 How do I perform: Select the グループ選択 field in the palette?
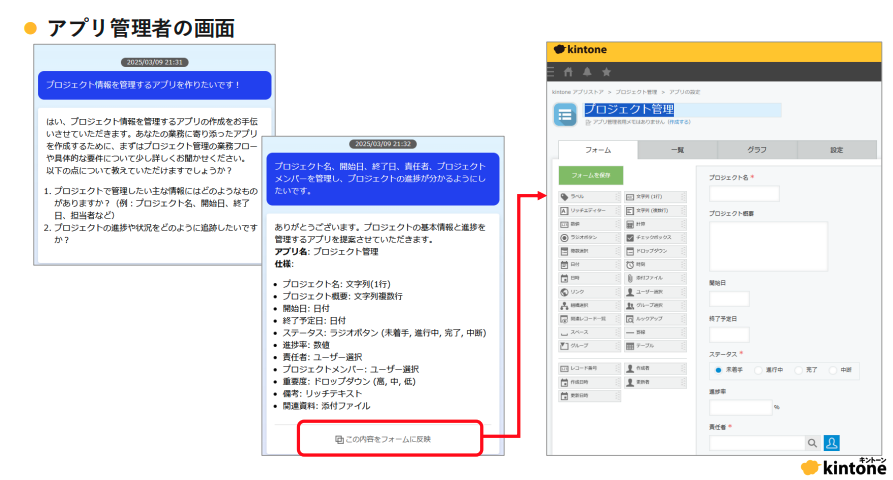click(x=656, y=305)
